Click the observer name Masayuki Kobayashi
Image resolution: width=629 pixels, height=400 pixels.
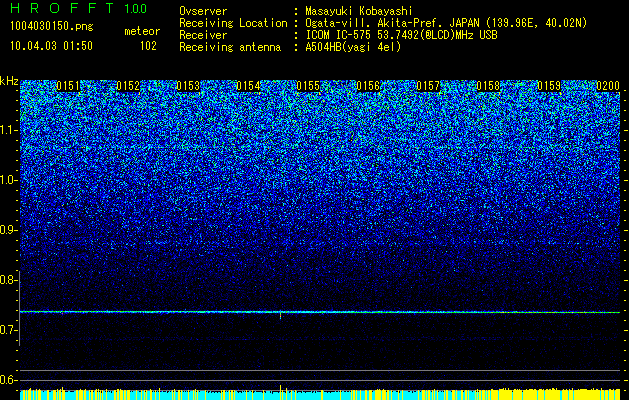click(x=359, y=11)
